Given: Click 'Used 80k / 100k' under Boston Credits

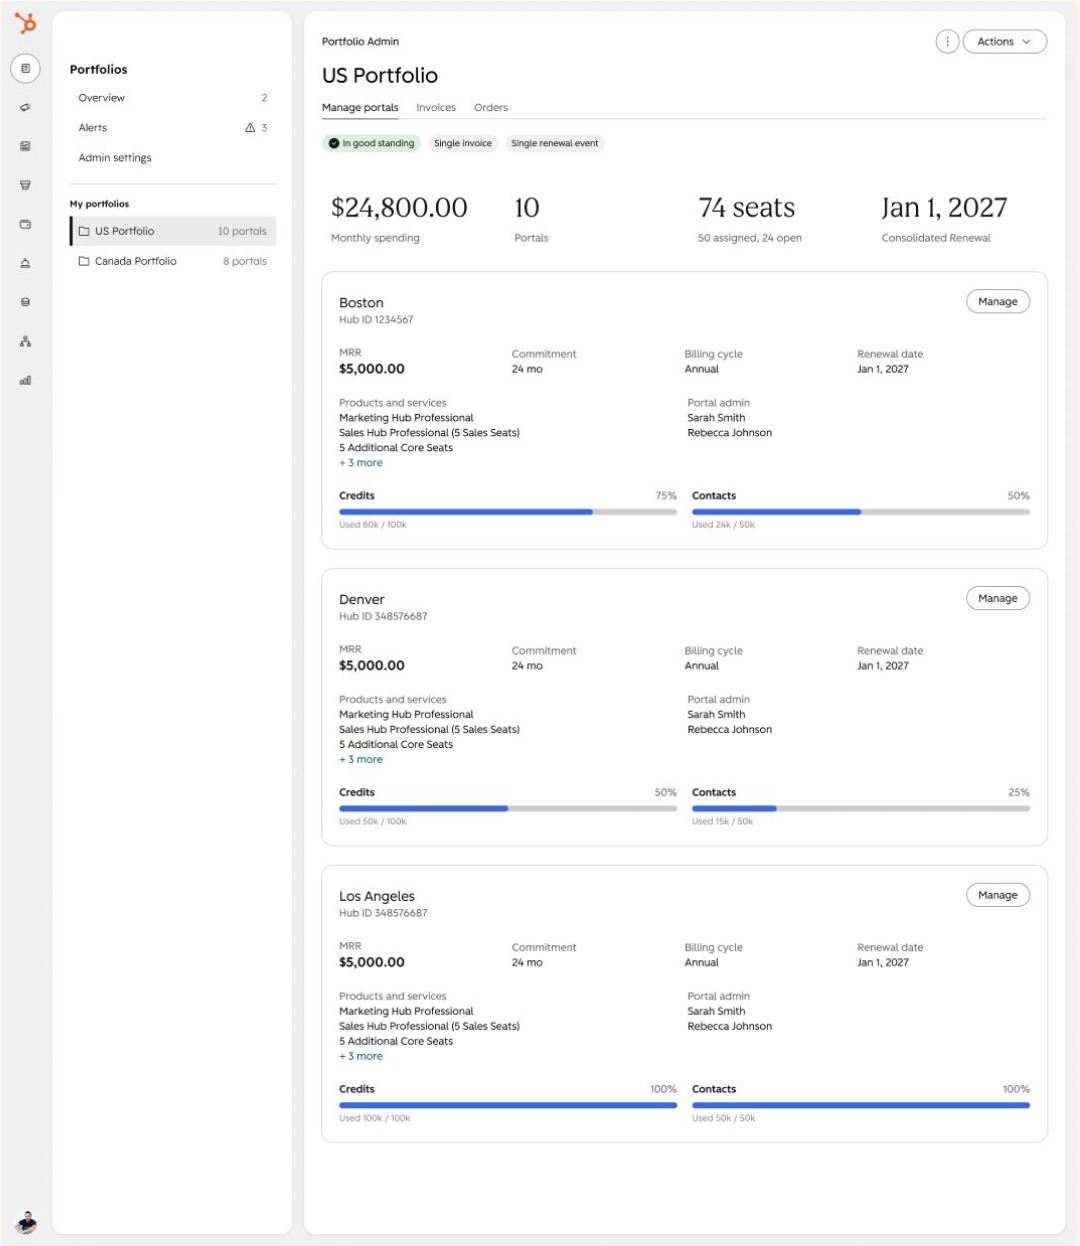Looking at the screenshot, I should pos(373,525).
